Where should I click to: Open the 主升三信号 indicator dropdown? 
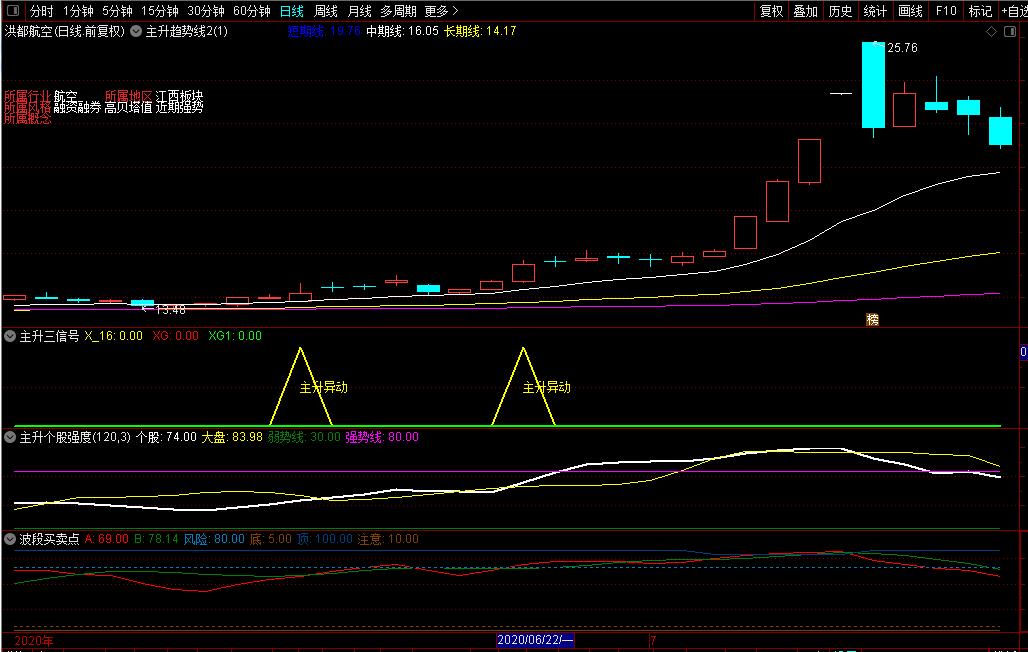[10, 336]
